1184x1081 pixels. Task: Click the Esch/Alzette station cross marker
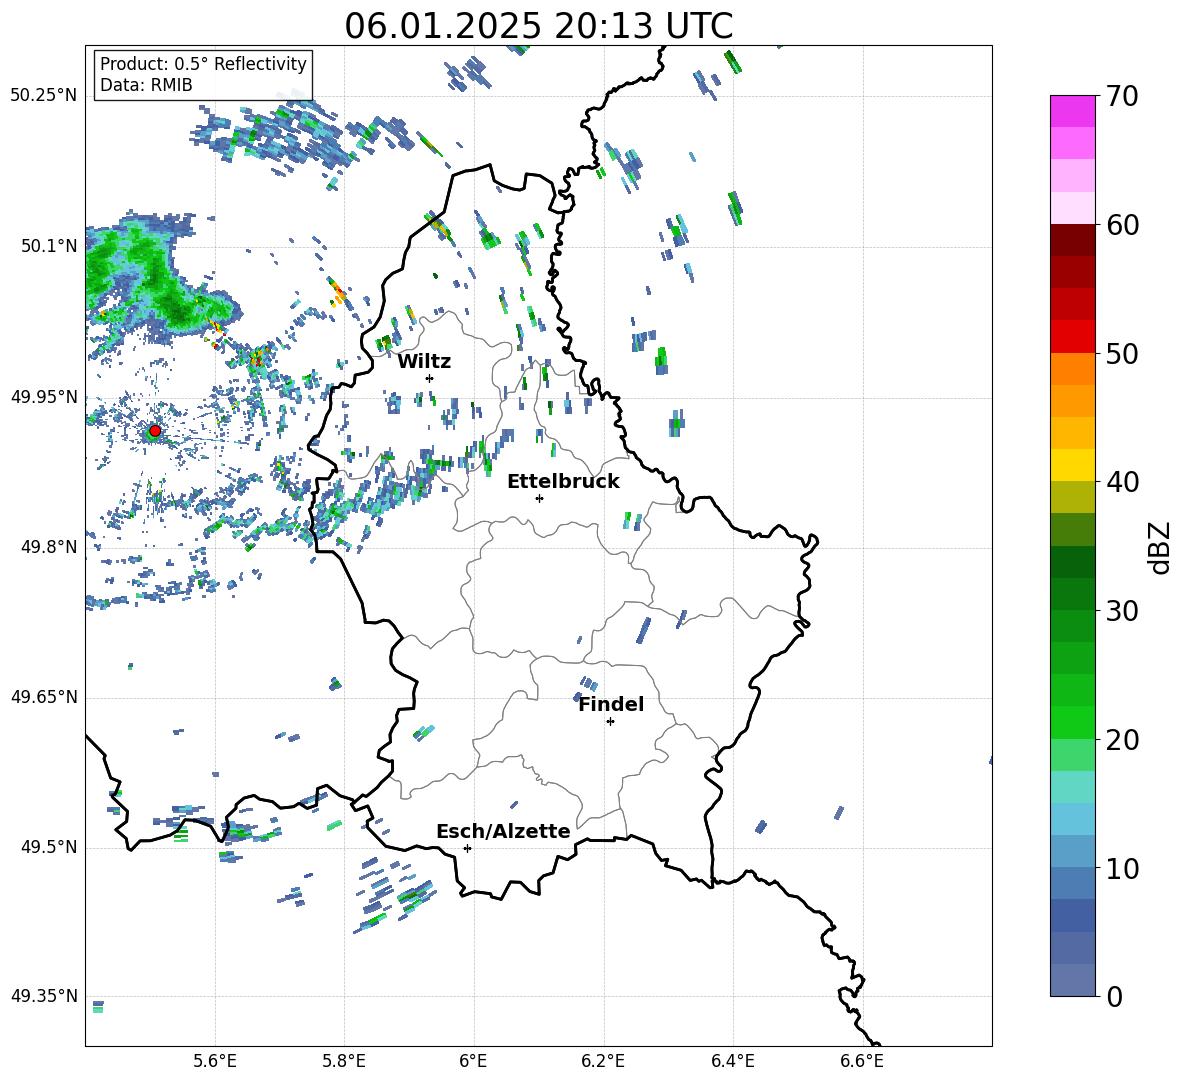(467, 848)
